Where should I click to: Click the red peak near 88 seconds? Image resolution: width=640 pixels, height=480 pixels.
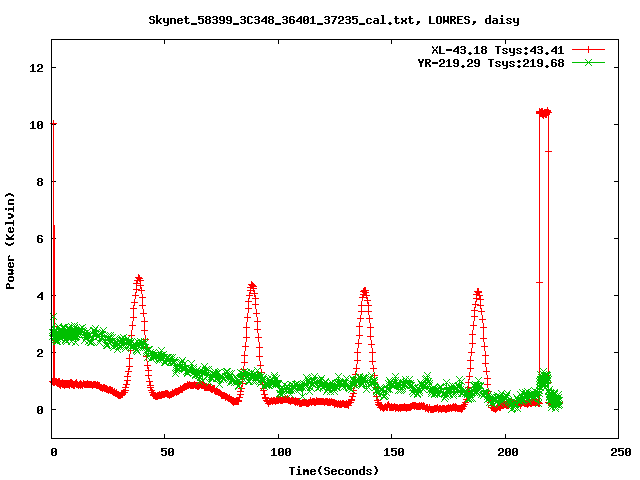(x=252, y=285)
